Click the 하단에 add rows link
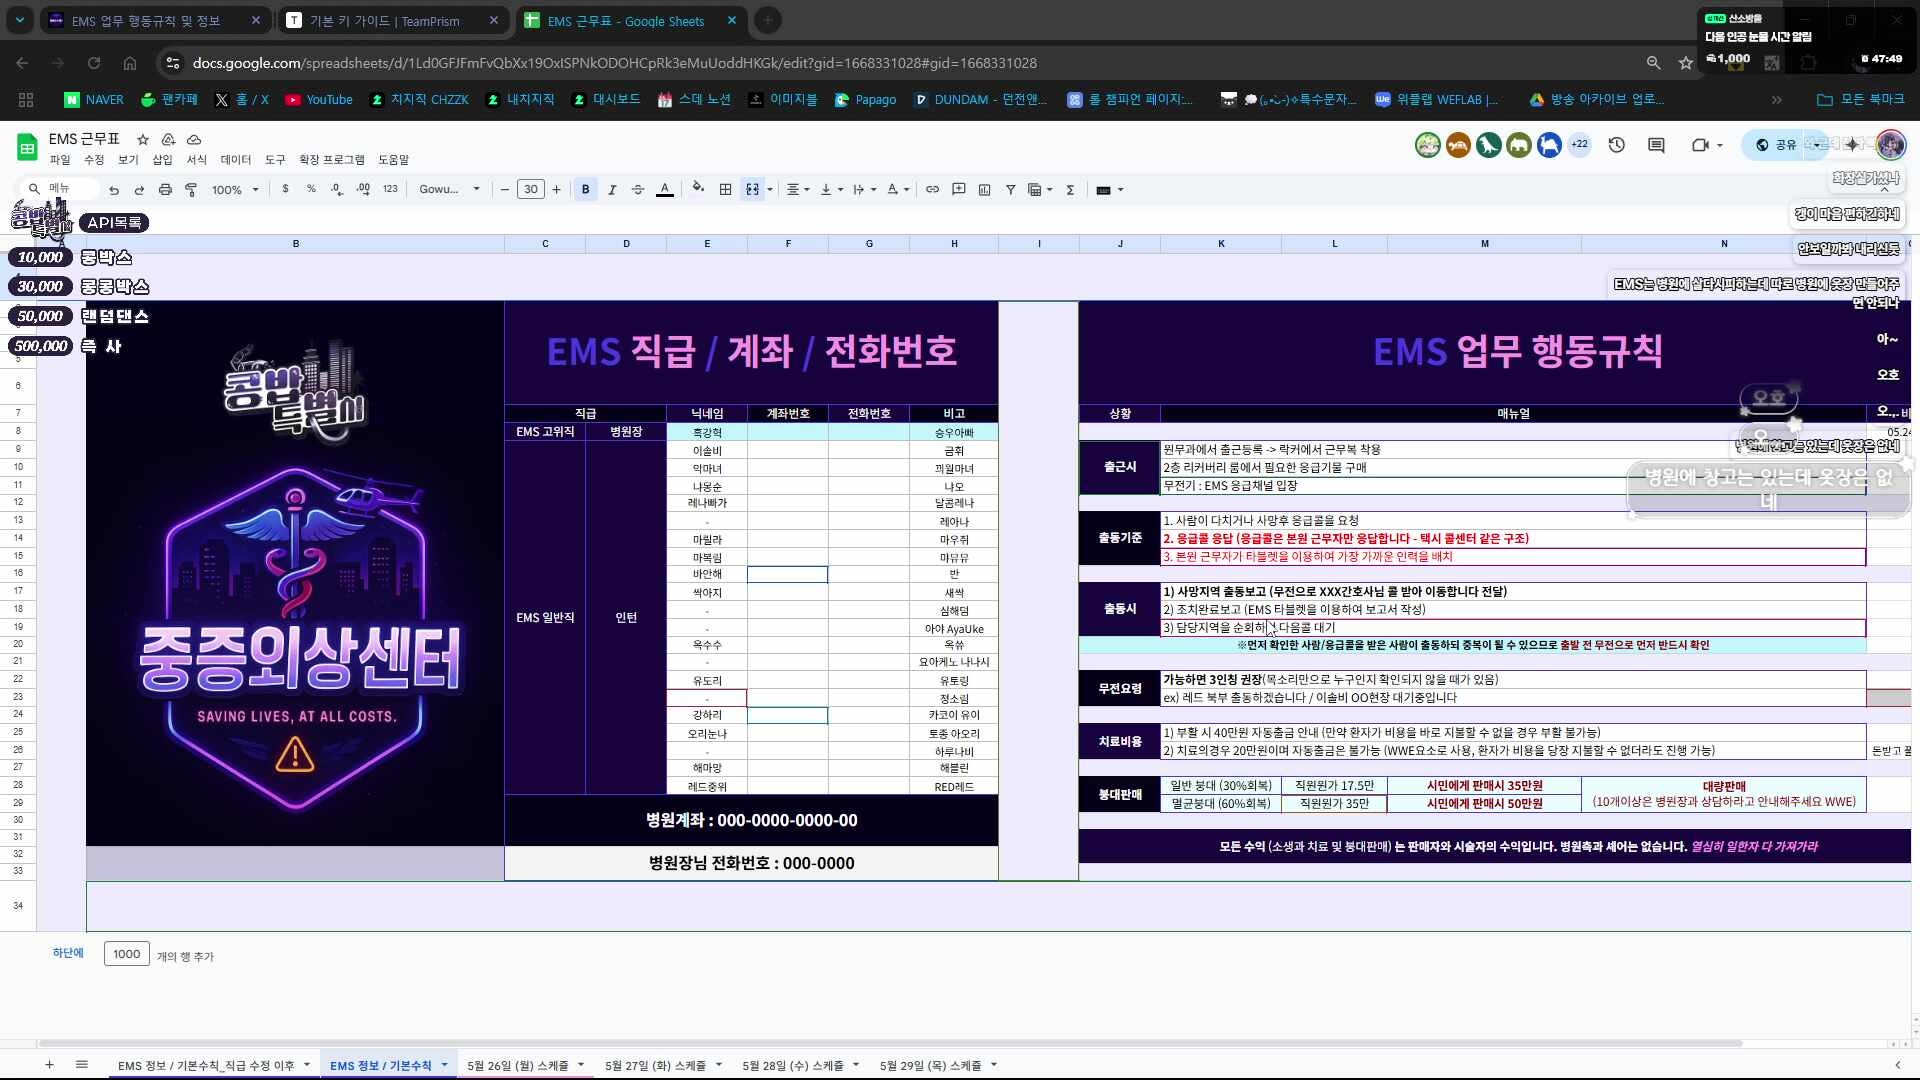The height and width of the screenshot is (1080, 1920). click(x=68, y=953)
